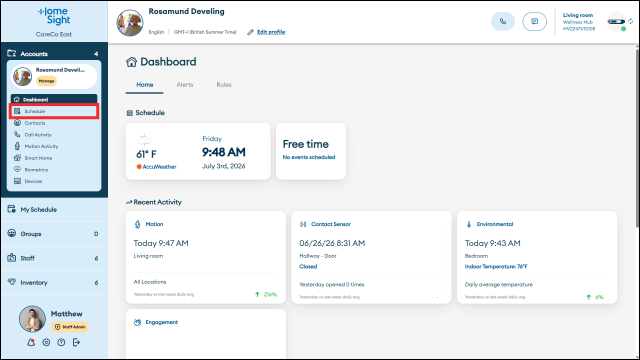Click the Wellness Hub device image

616,22
